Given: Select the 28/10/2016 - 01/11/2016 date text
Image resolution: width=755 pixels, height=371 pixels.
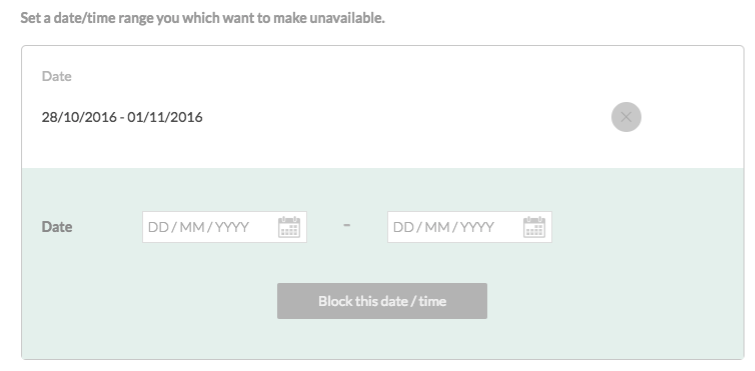Looking at the screenshot, I should coord(122,117).
